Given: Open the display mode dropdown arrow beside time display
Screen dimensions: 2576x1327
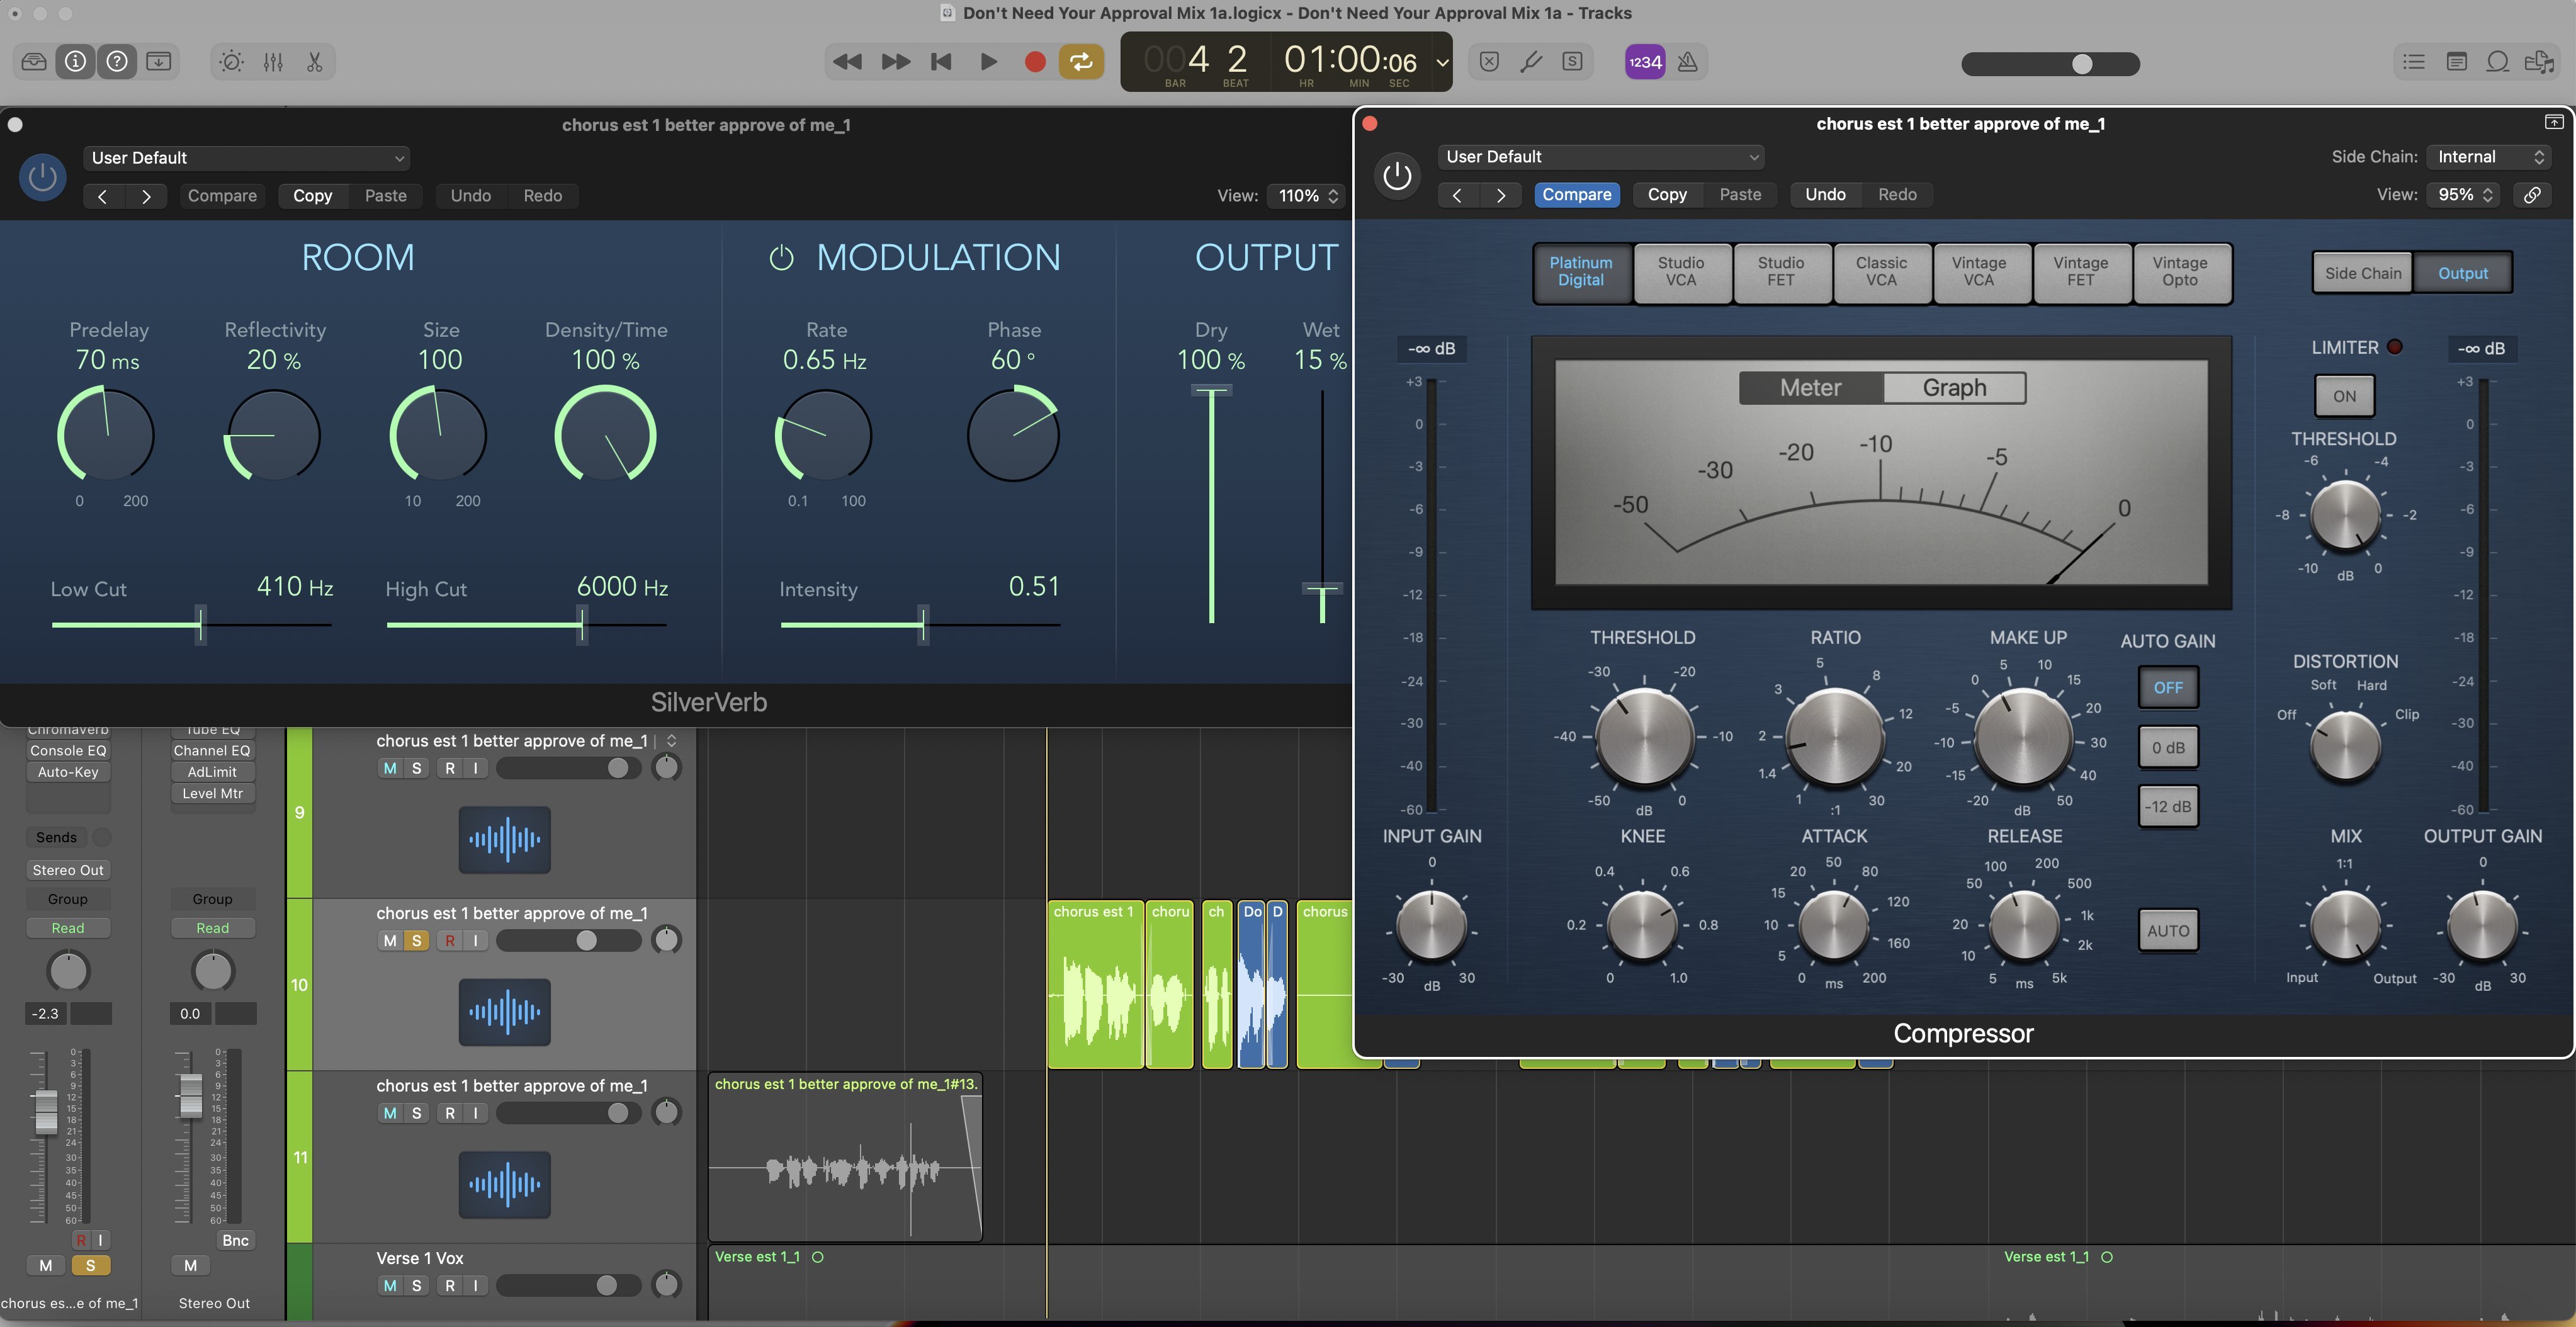Looking at the screenshot, I should (x=1442, y=62).
